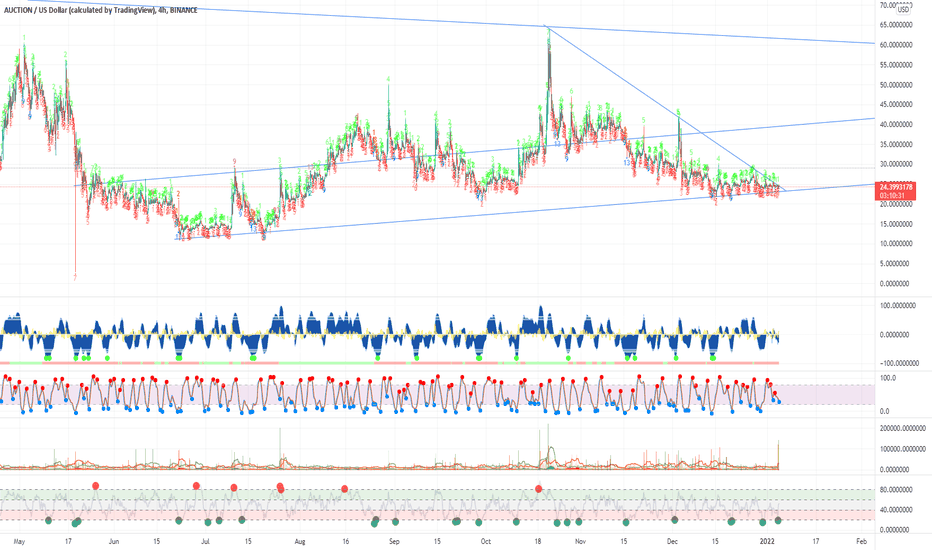
Task: Click the current price label 24.3993178
Action: click(x=896, y=187)
